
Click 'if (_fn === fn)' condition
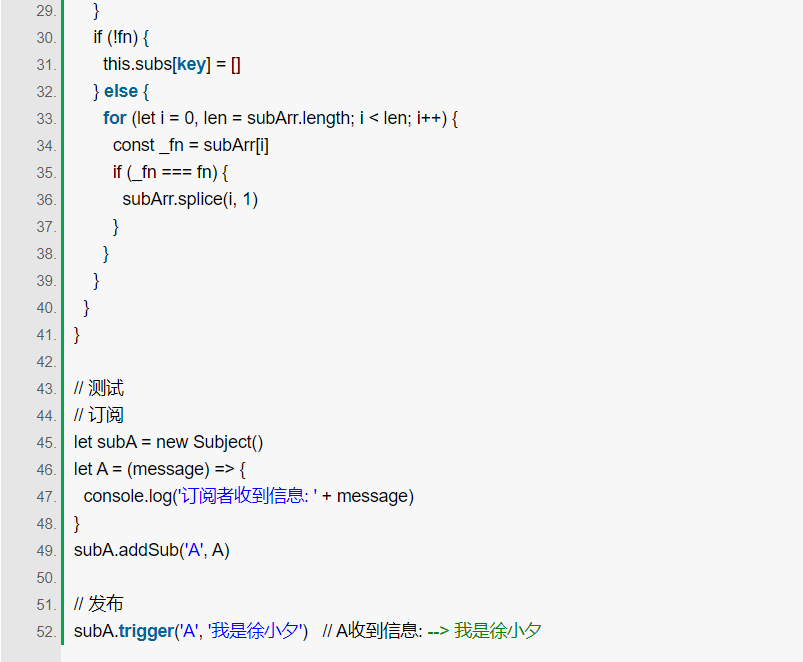[x=171, y=172]
